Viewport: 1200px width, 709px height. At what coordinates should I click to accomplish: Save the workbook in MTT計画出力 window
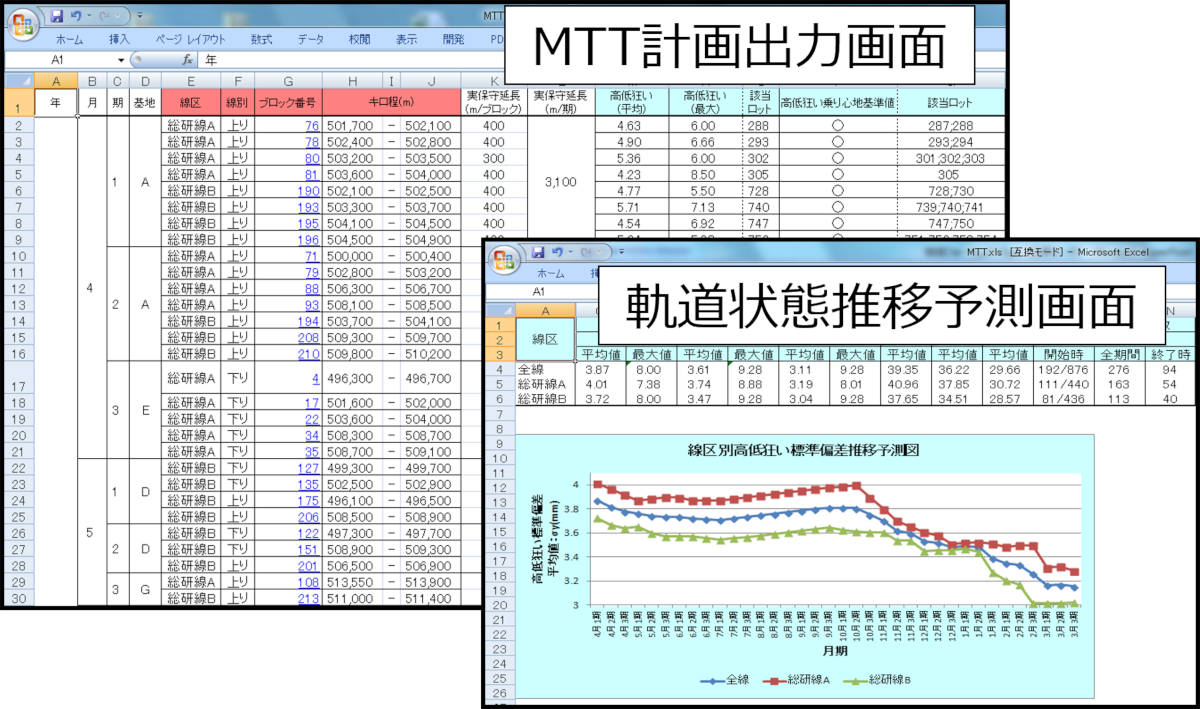(57, 17)
